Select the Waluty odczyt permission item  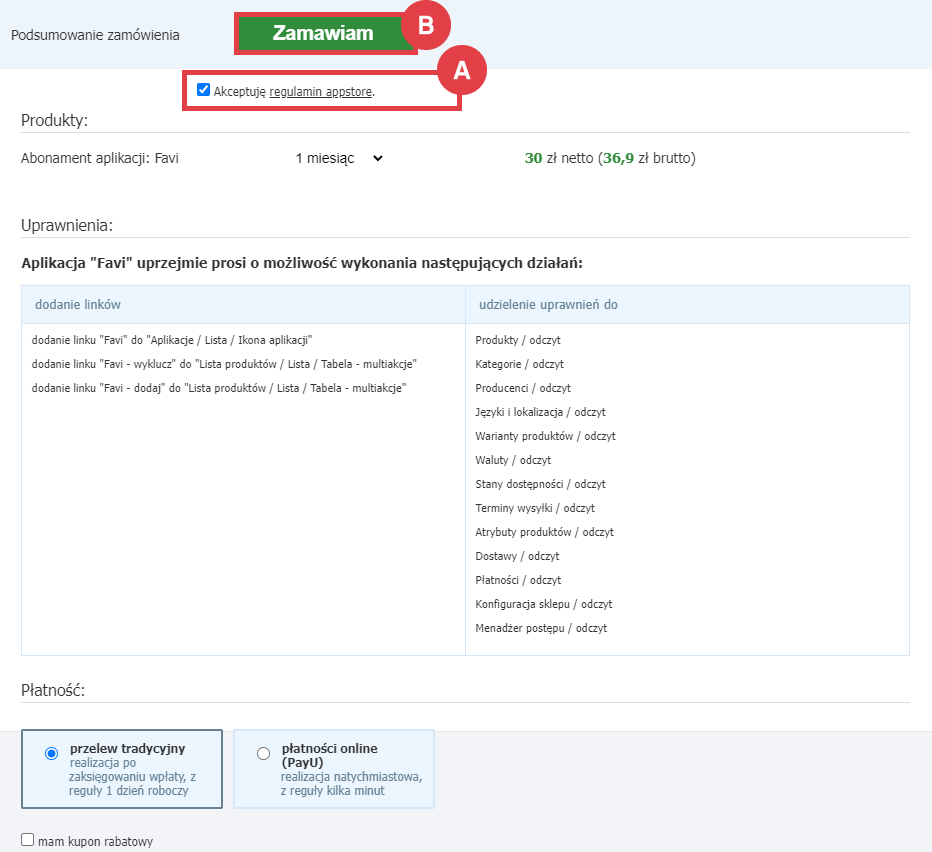click(514, 460)
